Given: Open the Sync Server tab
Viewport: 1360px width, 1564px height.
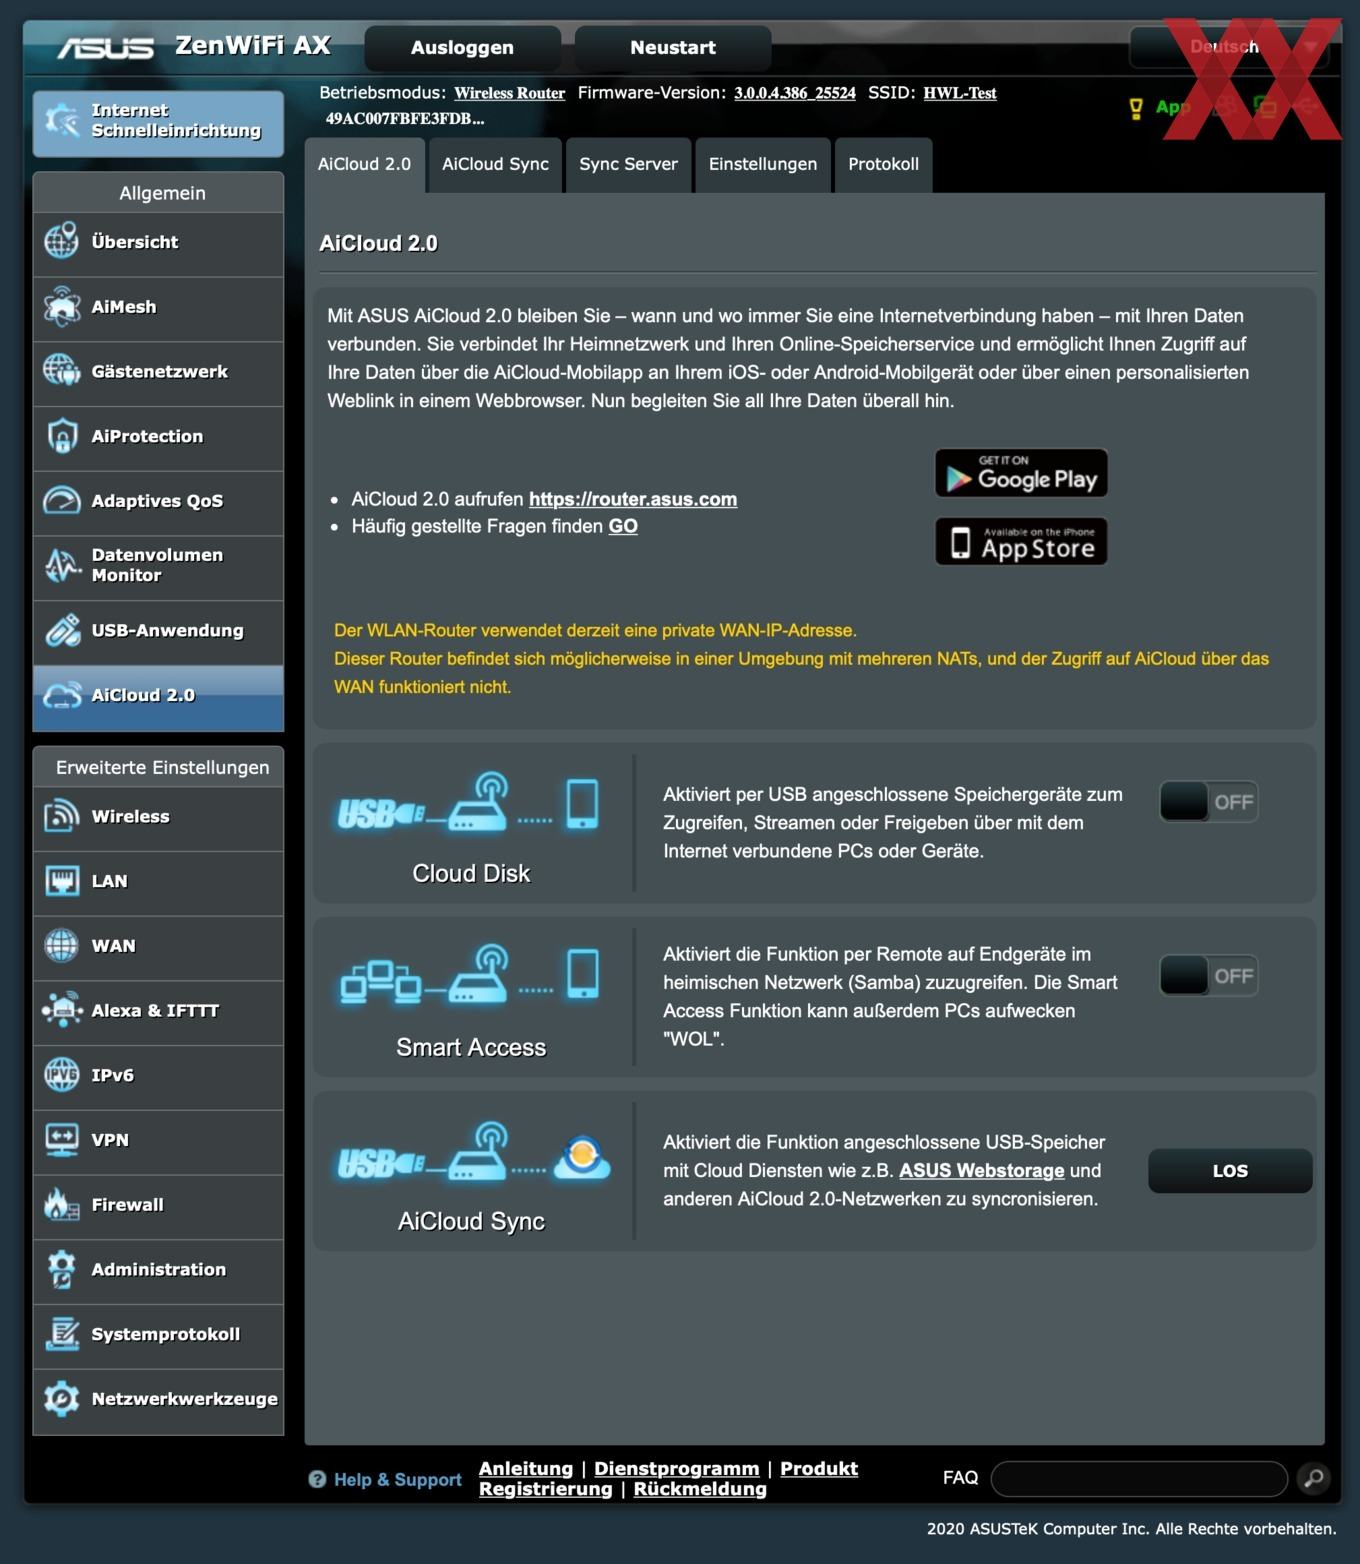Looking at the screenshot, I should coord(628,164).
